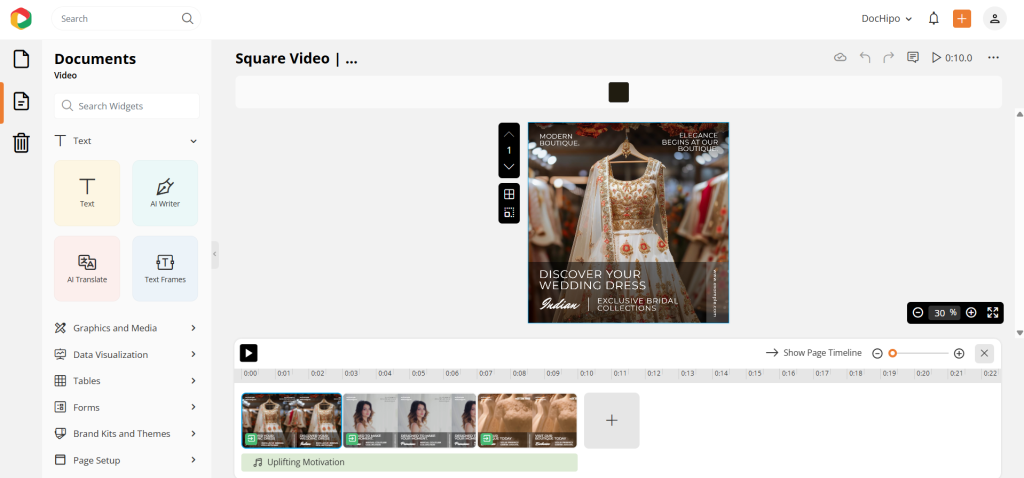Open the page grid view icon
Screen dimensions: 1024x478
pyautogui.click(x=509, y=194)
